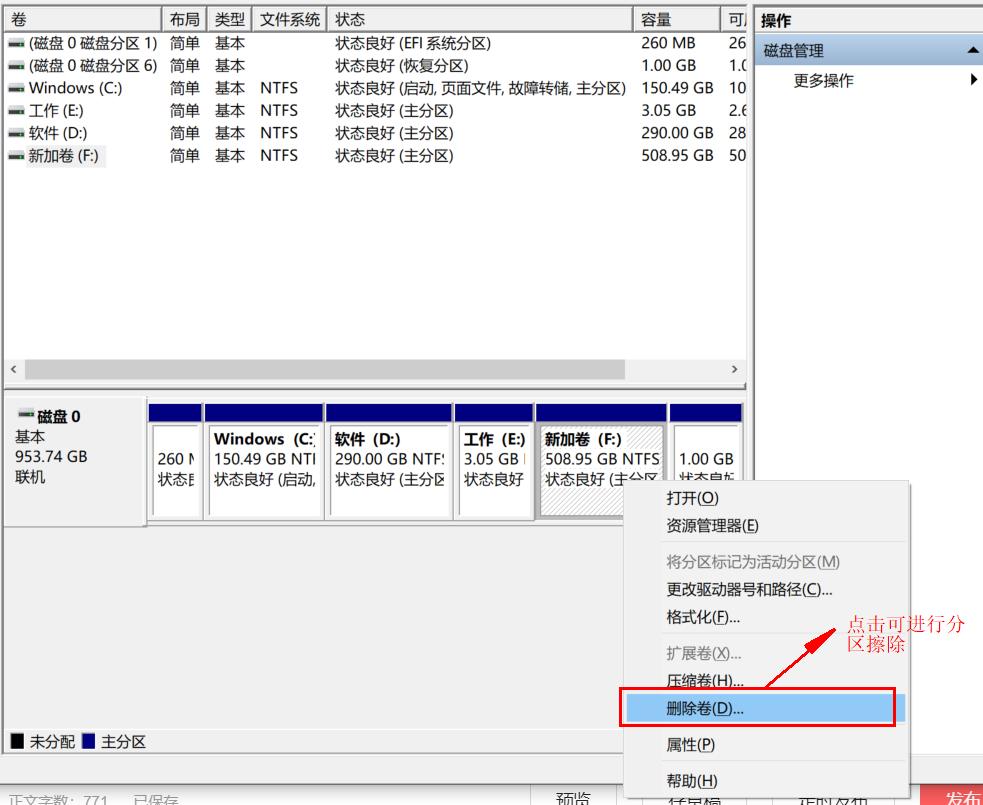
Task: Click the red 发布 button
Action: (963, 797)
